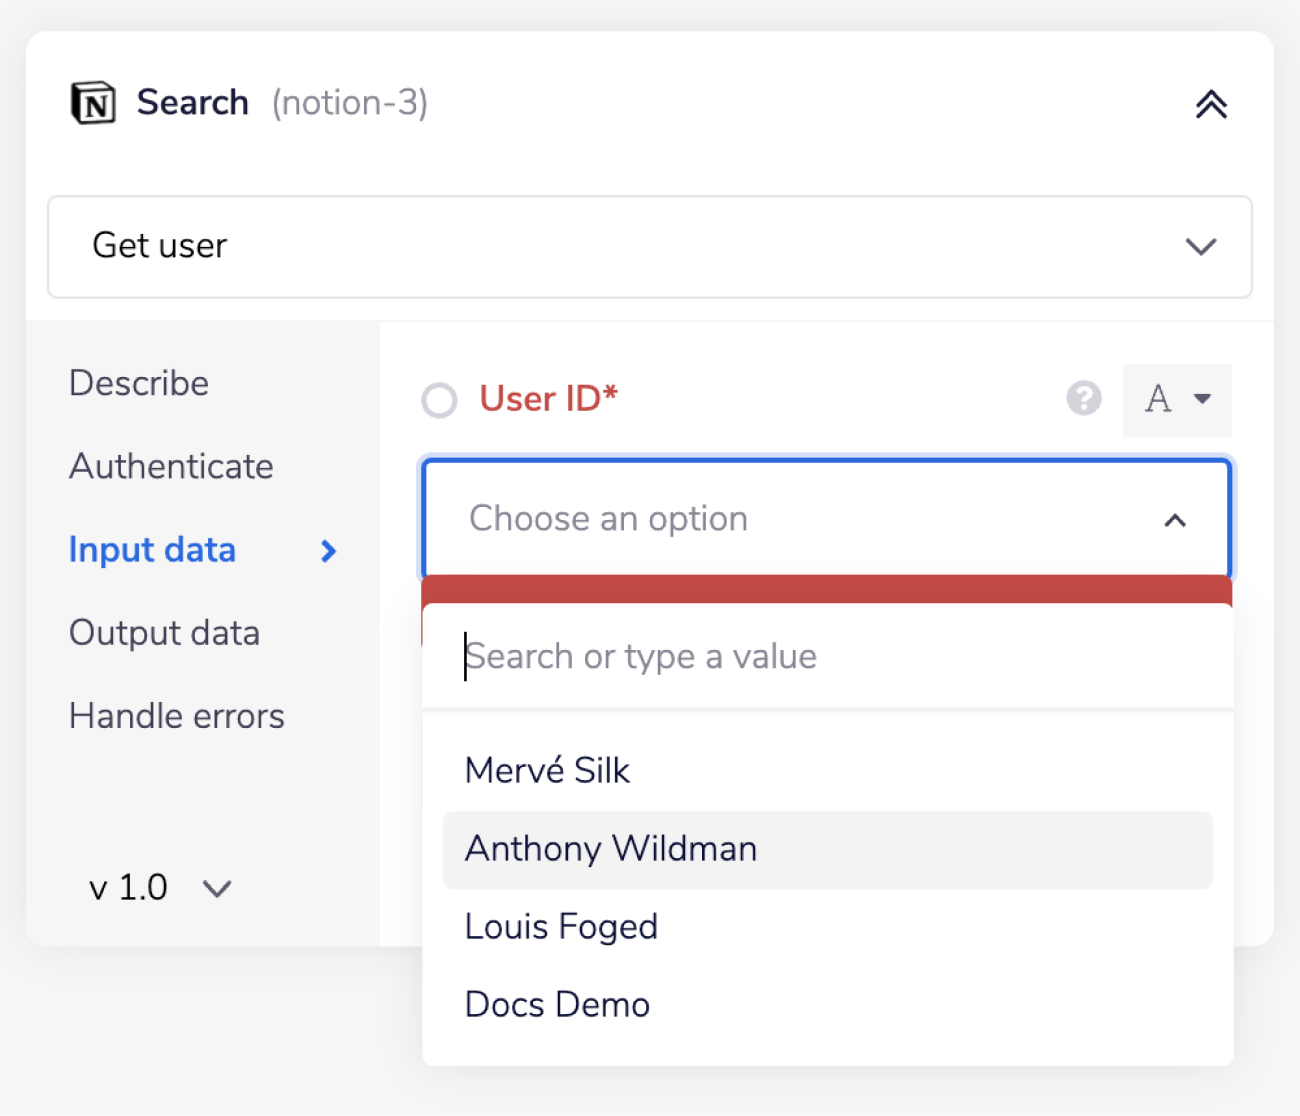
Task: Select Authenticate in the sidebar
Action: (170, 466)
